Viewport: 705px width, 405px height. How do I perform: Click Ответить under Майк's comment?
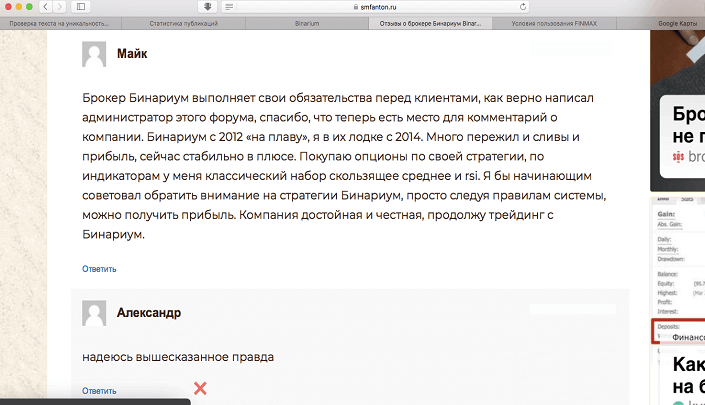(99, 269)
